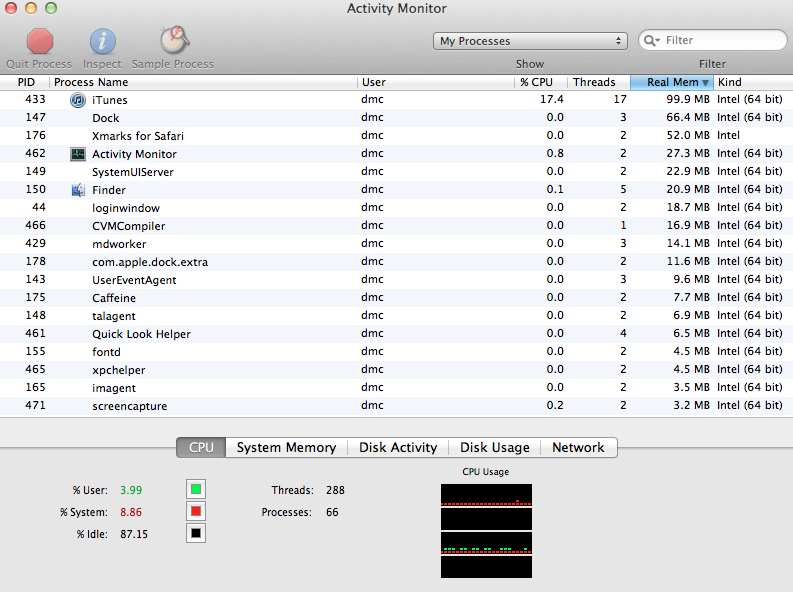The image size is (793, 592).
Task: Select the loginwindow process
Action: click(x=396, y=208)
